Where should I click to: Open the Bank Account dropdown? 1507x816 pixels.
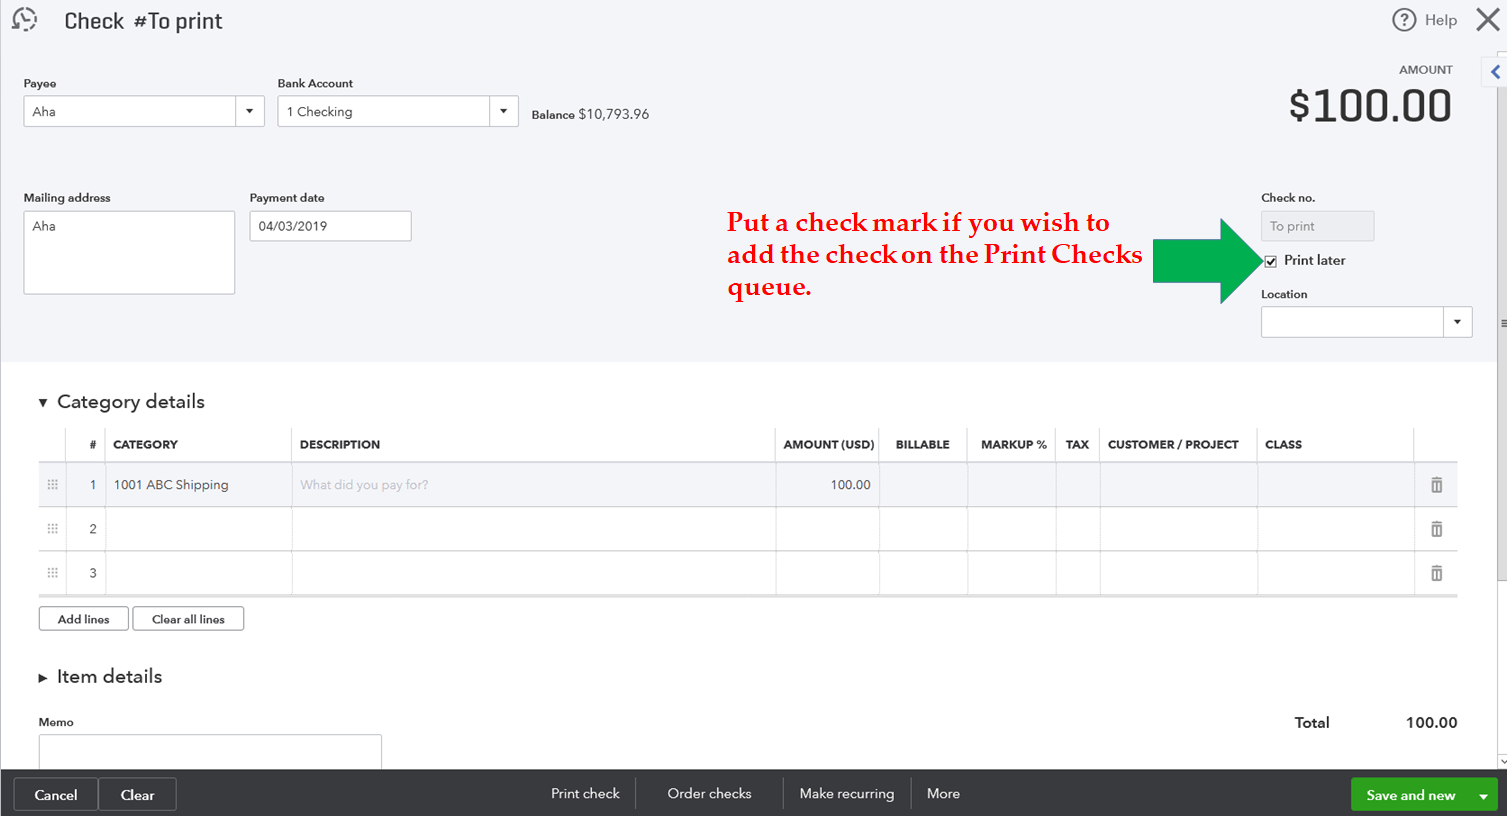click(x=503, y=111)
